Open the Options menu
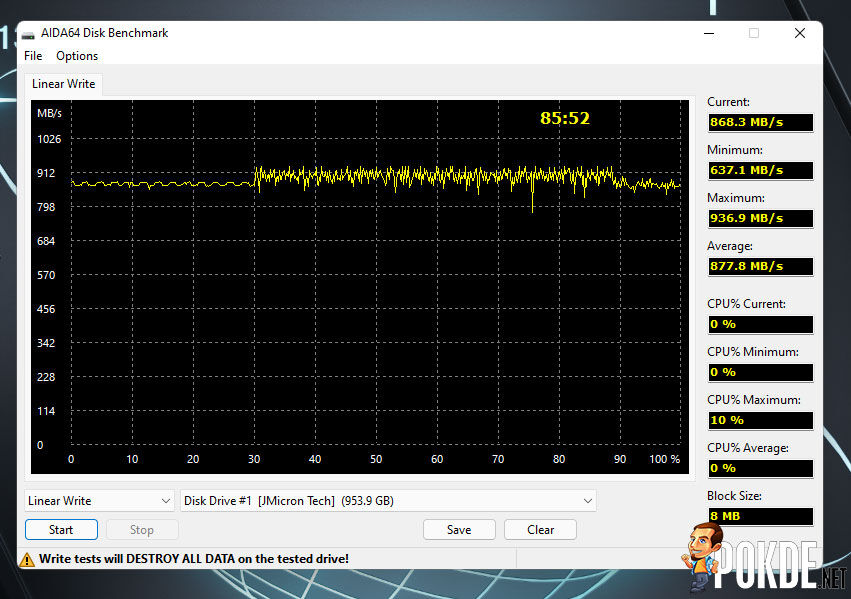This screenshot has width=851, height=599. coord(77,56)
